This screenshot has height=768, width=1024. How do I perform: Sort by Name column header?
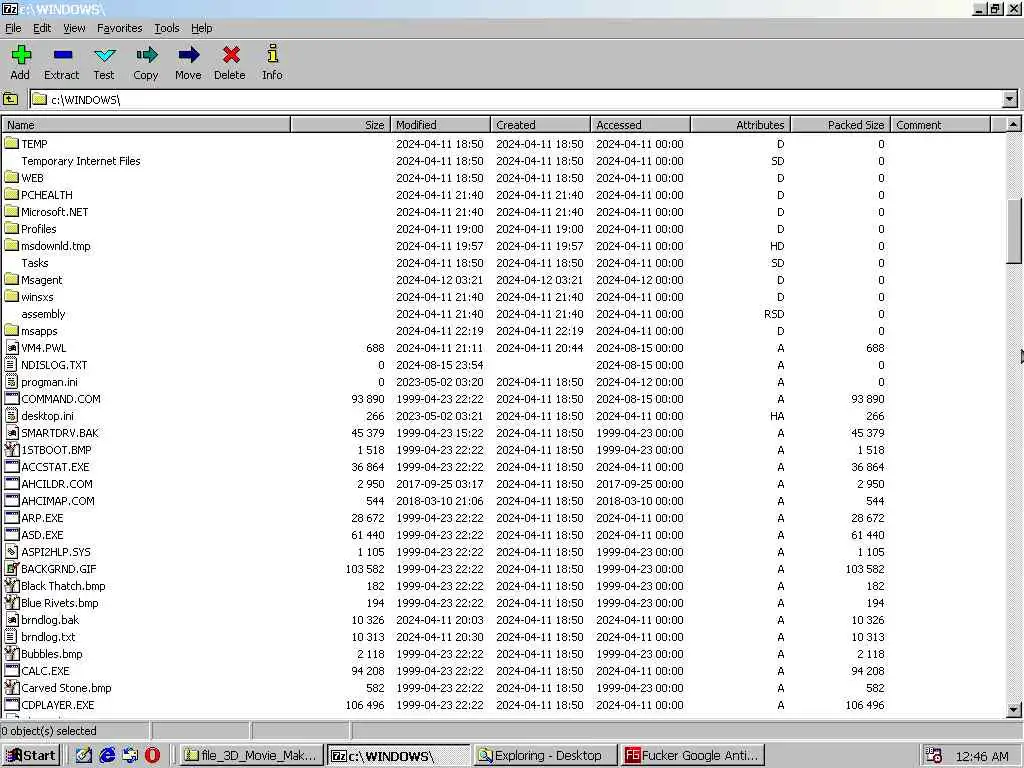pos(146,125)
